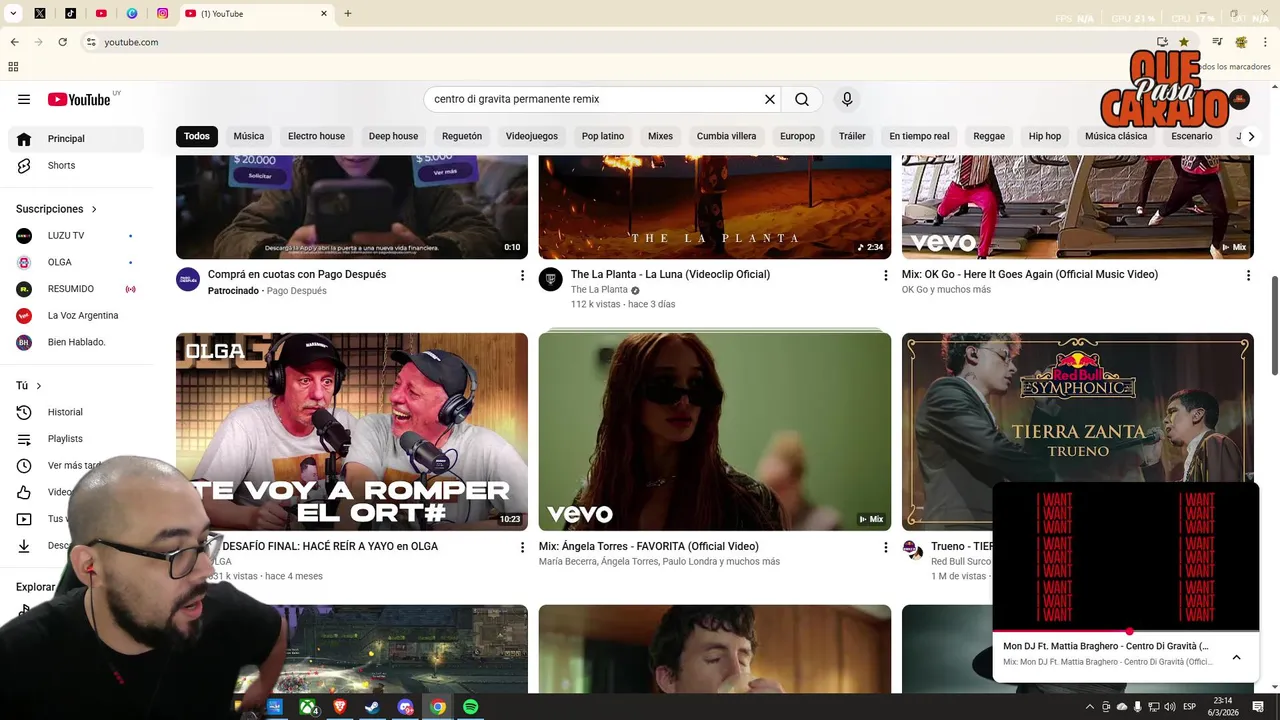Open the YouTube hamburger guide menu
The width and height of the screenshot is (1280, 720).
(x=24, y=99)
